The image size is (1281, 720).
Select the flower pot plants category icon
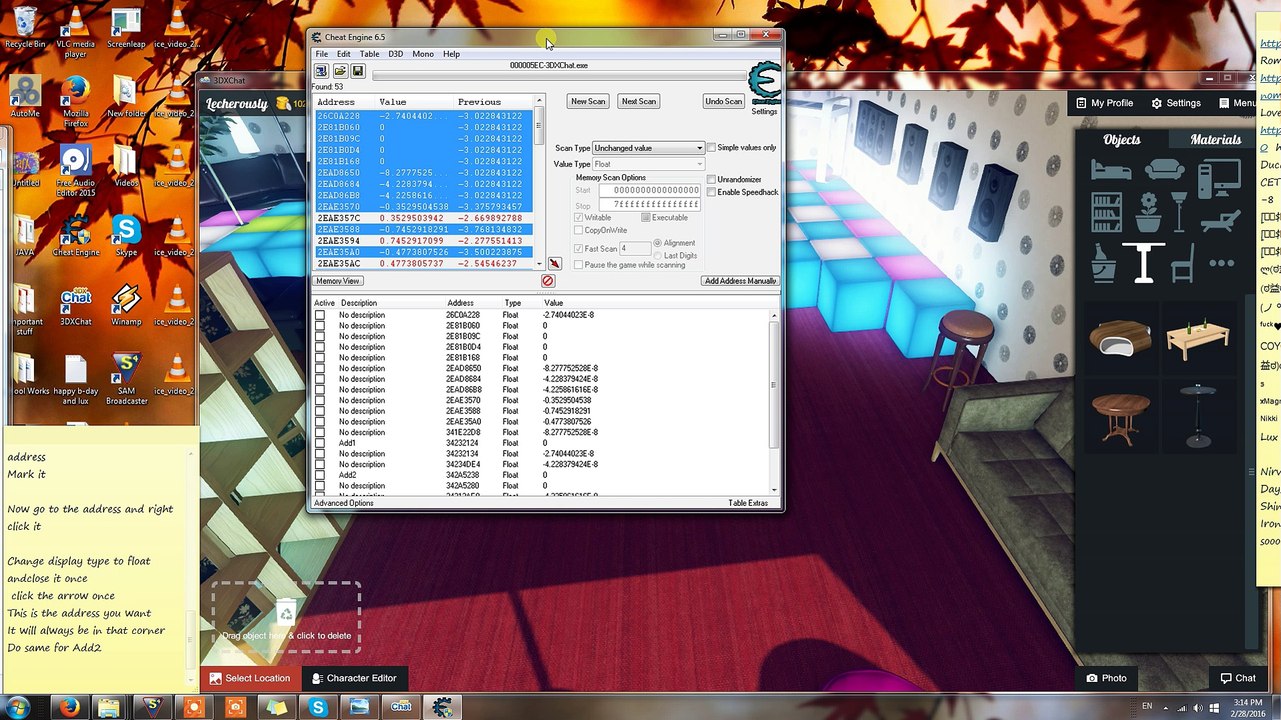[x=1149, y=213]
